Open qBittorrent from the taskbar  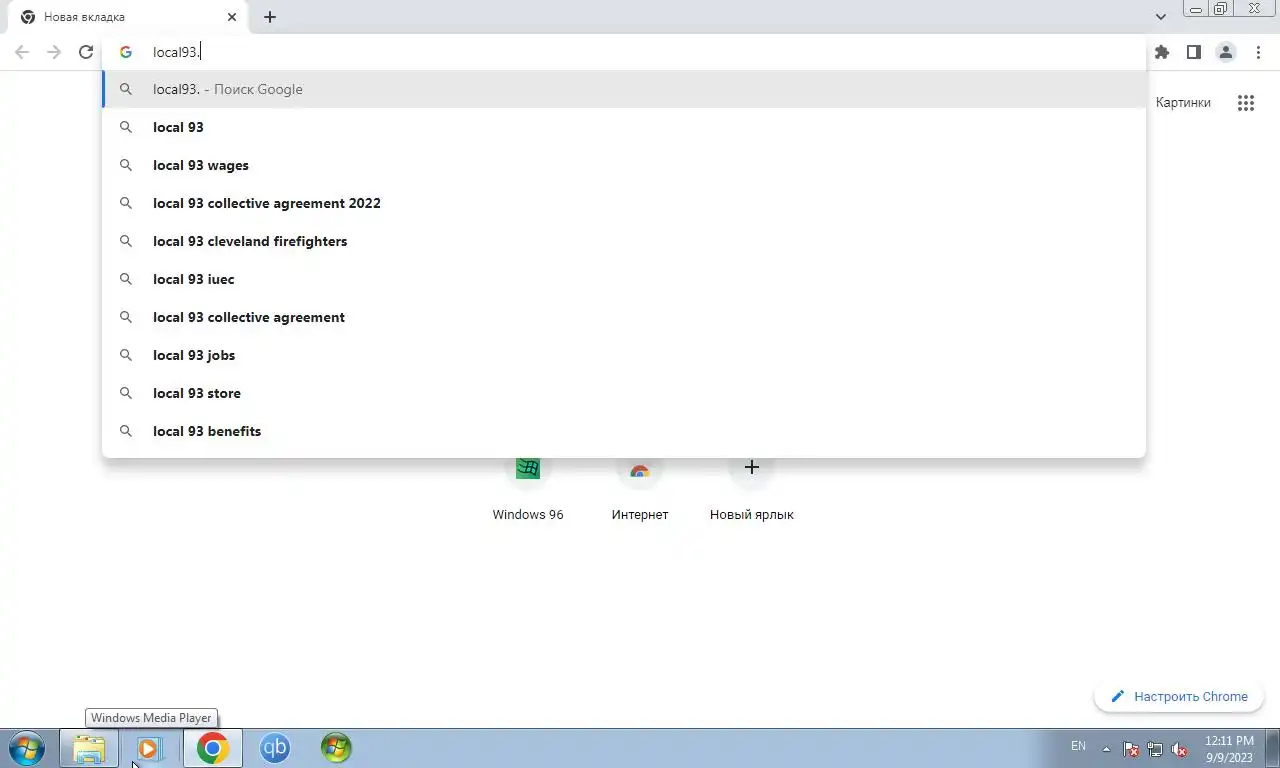275,748
